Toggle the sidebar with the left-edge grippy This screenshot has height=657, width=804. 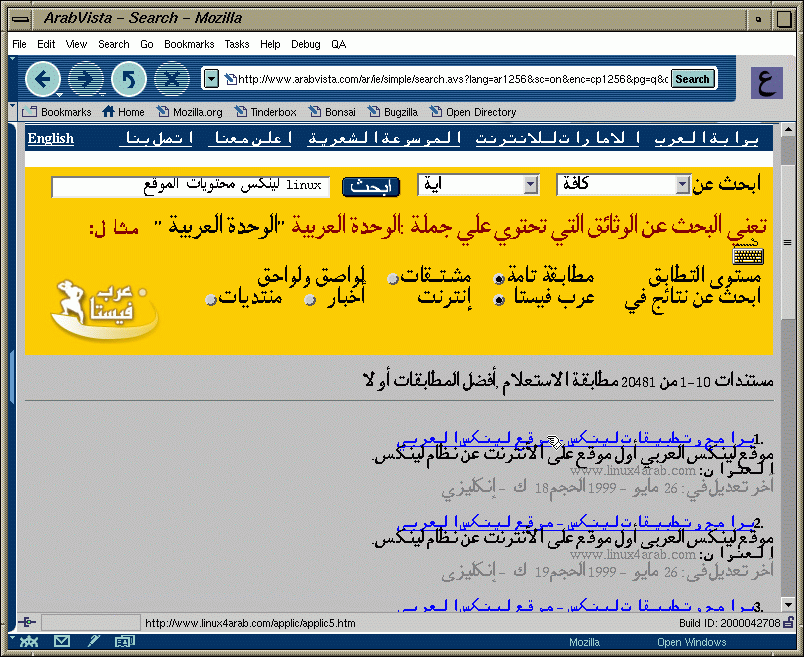point(12,377)
